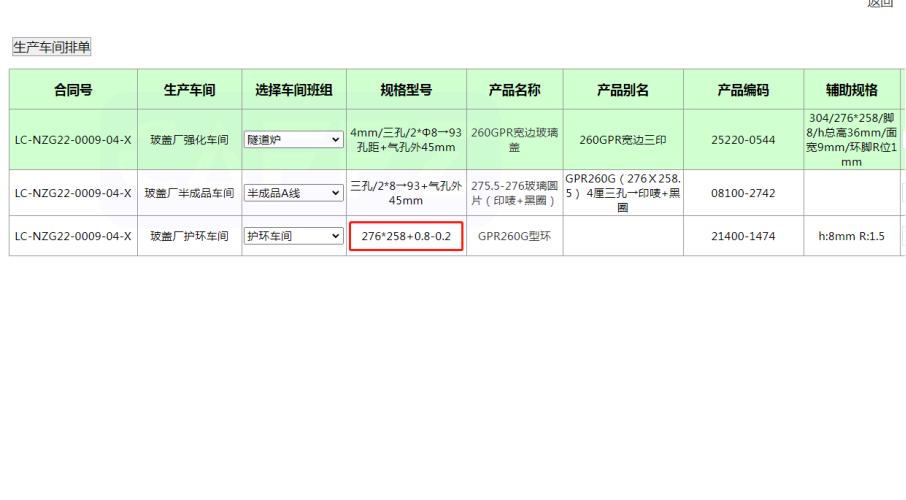906x500 pixels.
Task: Click the 生产车间排单 button
Action: click(x=51, y=47)
